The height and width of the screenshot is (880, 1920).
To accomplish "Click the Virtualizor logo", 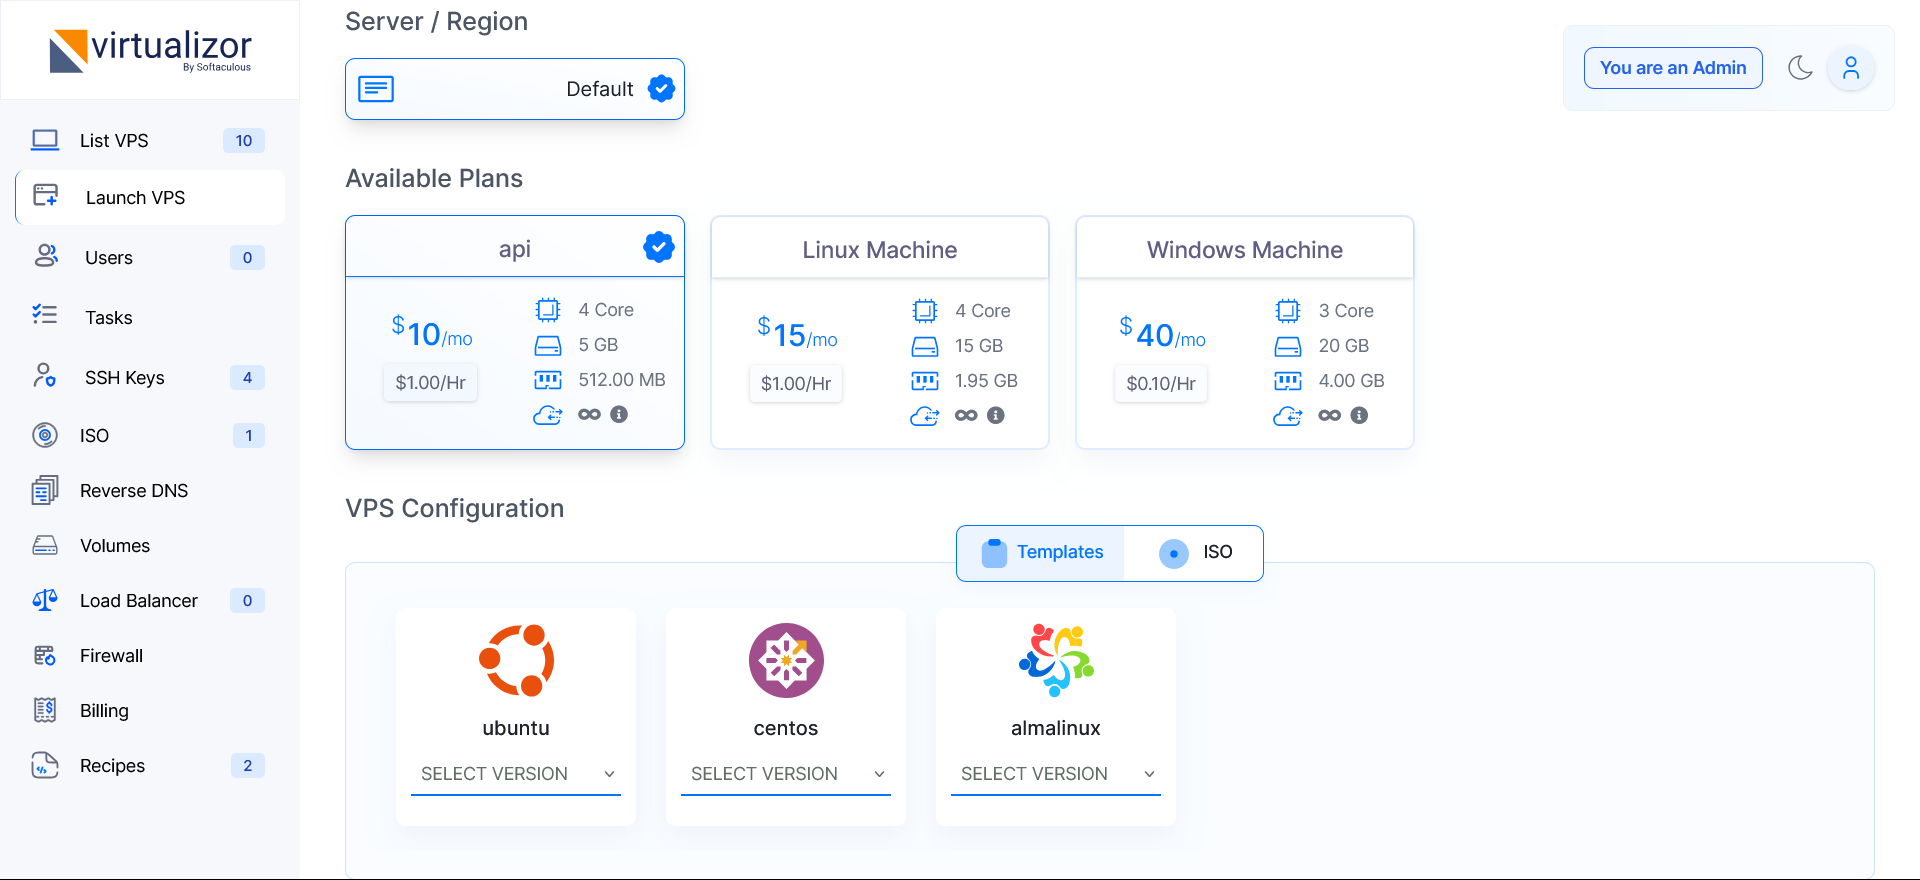I will [x=150, y=50].
